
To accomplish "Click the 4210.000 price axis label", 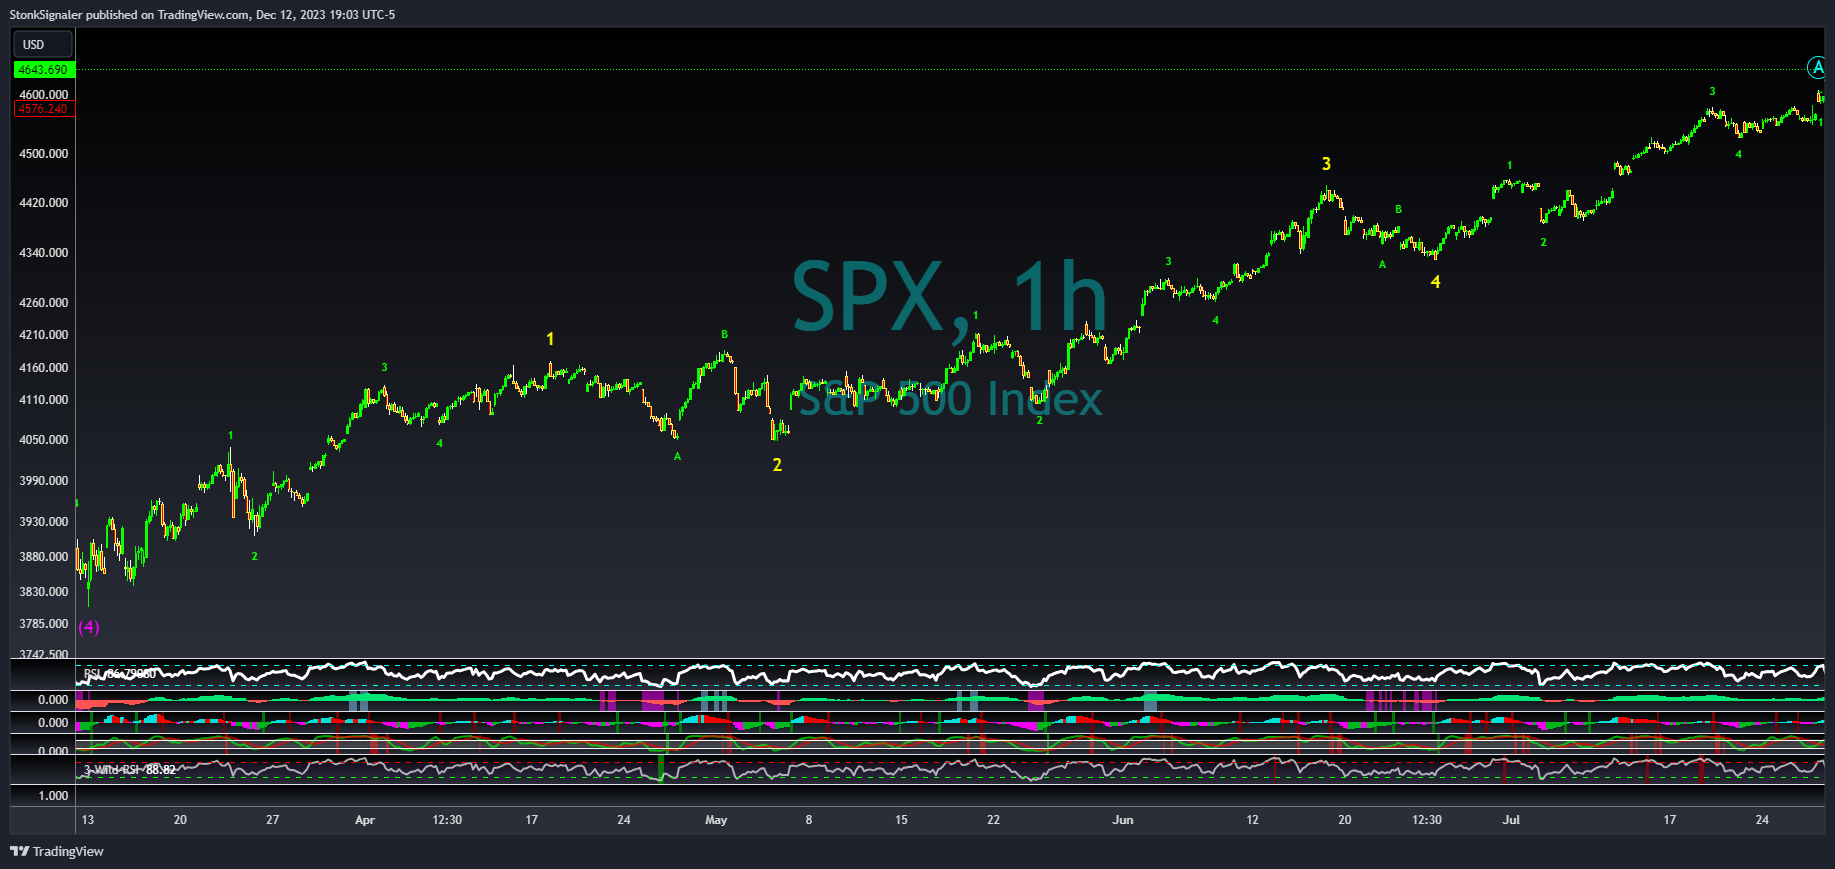I will pos(44,335).
